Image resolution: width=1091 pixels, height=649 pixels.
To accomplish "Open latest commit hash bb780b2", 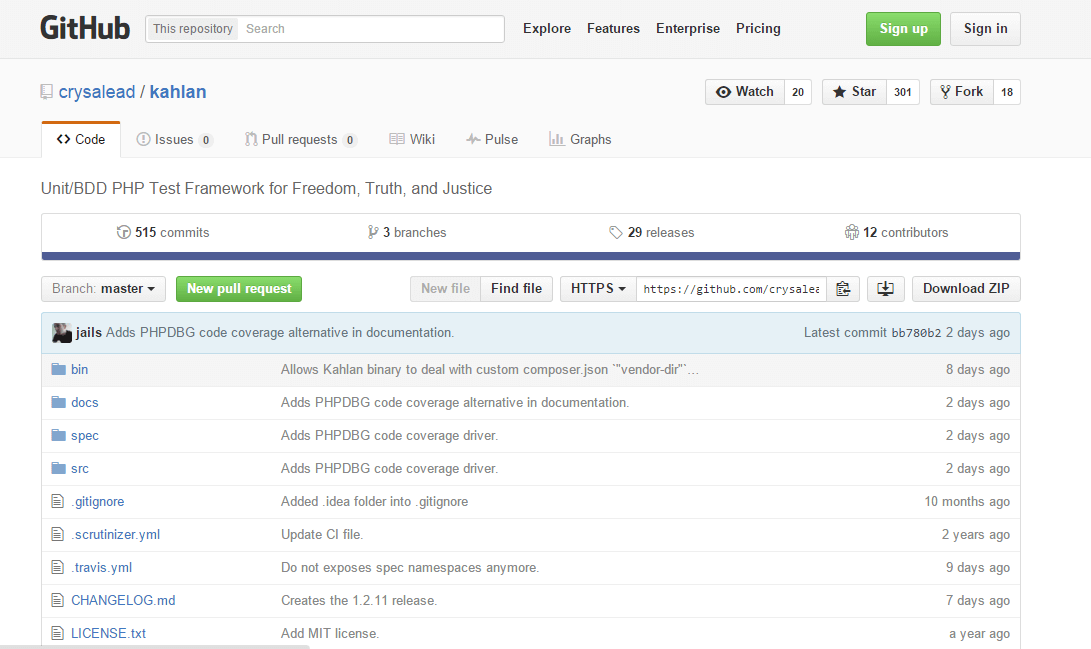I will click(916, 332).
